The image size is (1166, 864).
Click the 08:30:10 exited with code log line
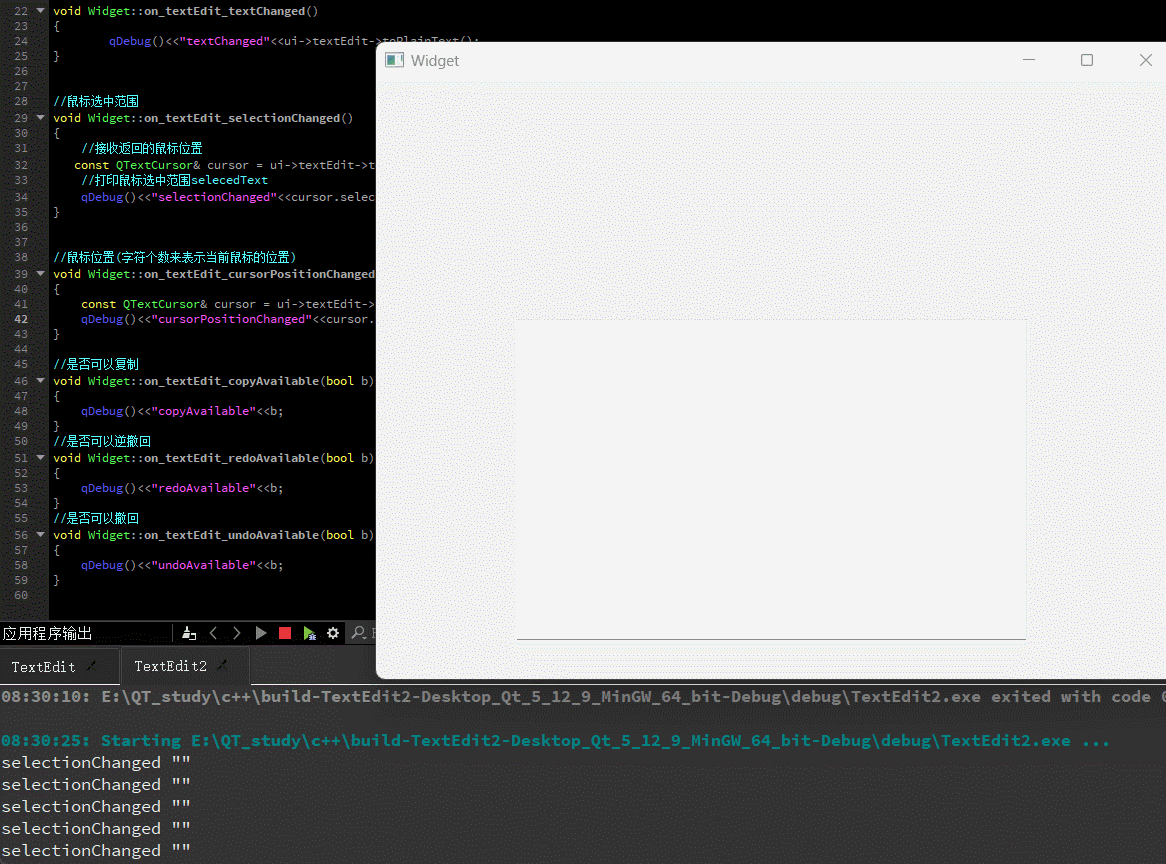coord(583,697)
